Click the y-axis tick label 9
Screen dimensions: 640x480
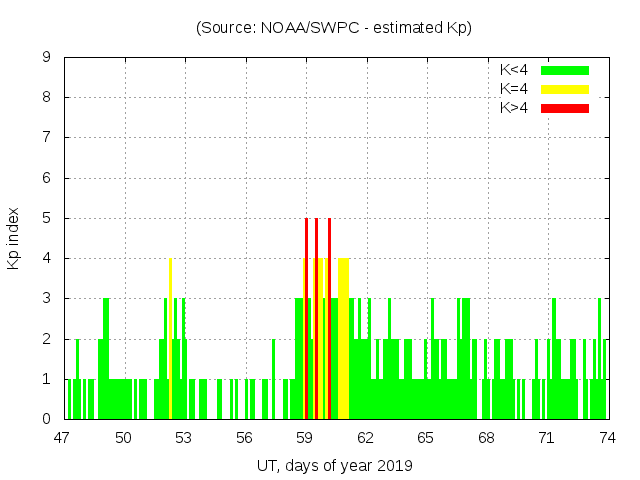[x=47, y=58]
